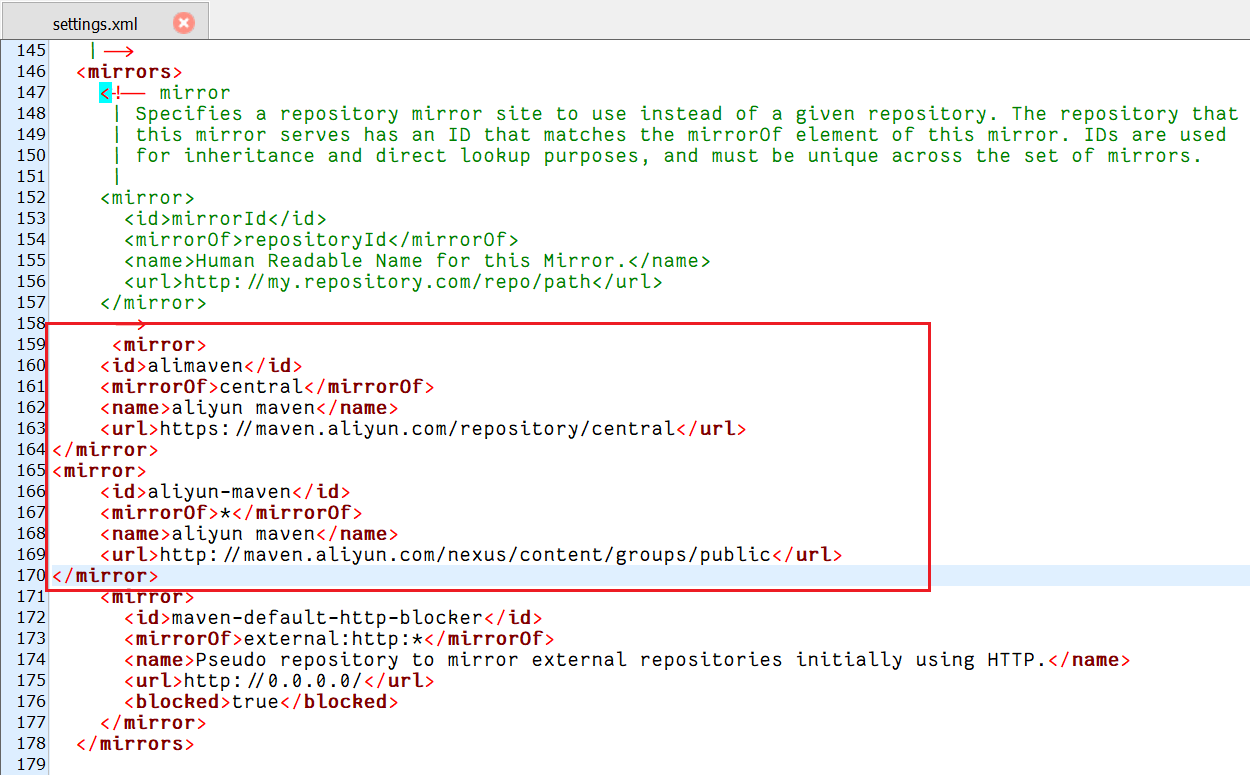Image resolution: width=1250 pixels, height=775 pixels.
Task: Click the highlighted comment start on line 147
Action: coord(105,92)
